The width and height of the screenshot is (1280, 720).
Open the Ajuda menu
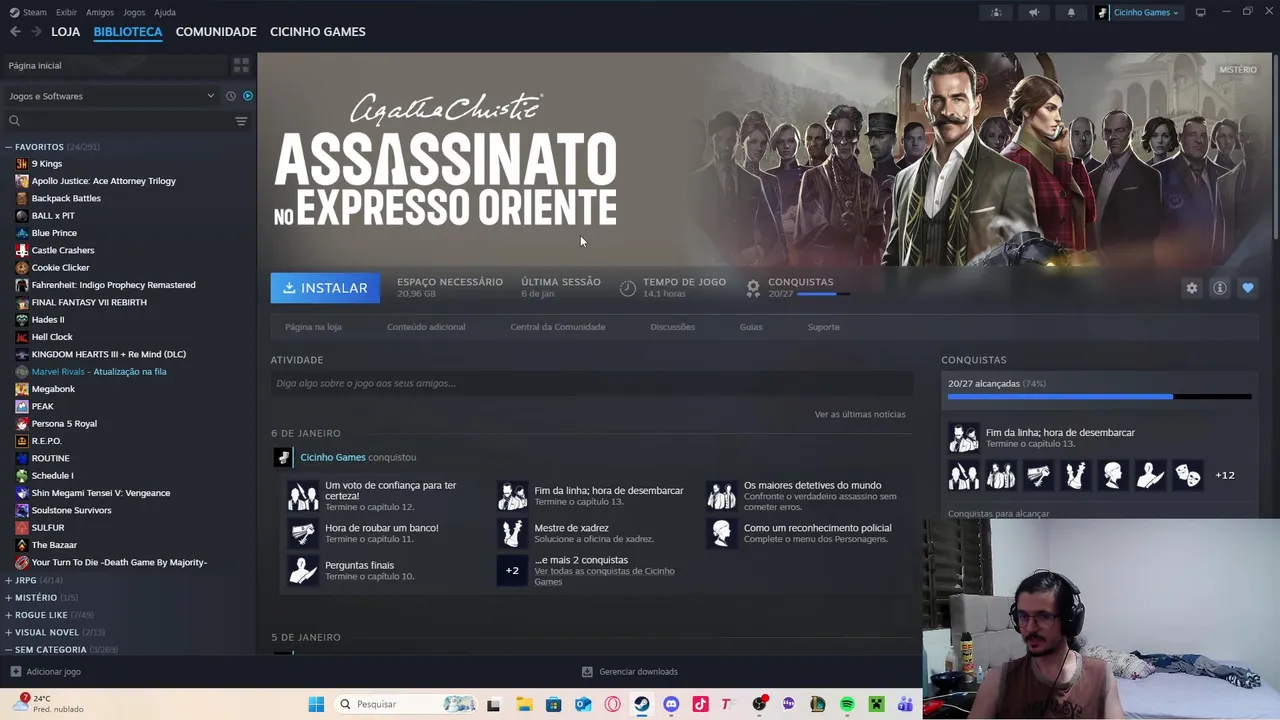point(165,12)
